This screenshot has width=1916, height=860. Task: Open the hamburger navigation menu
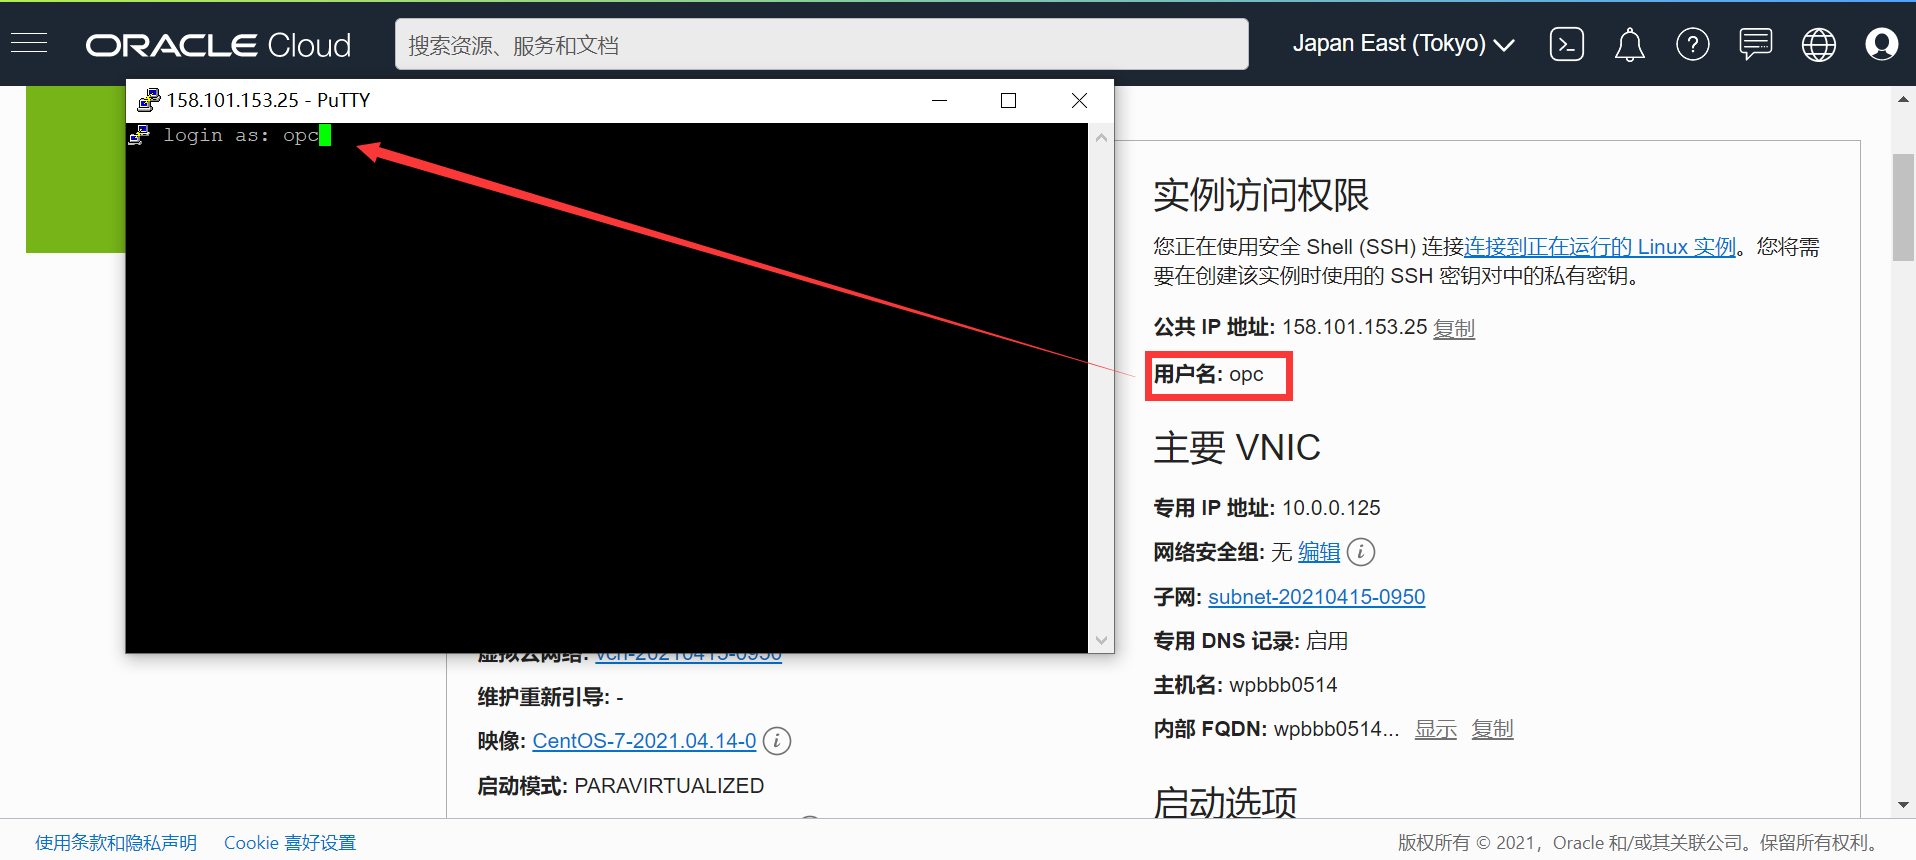pos(29,43)
